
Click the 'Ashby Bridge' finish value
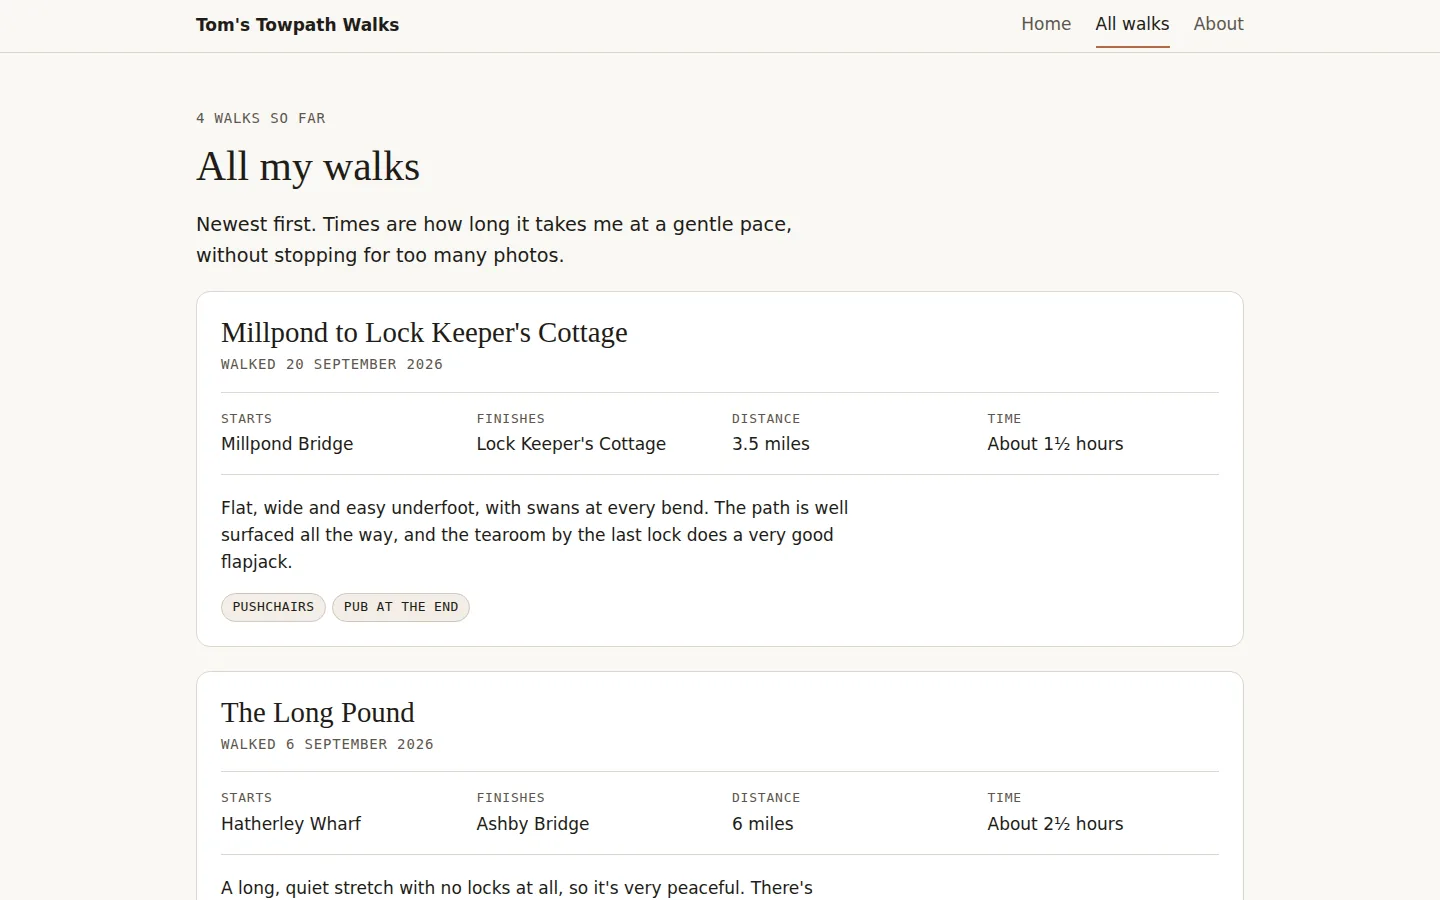[533, 824]
